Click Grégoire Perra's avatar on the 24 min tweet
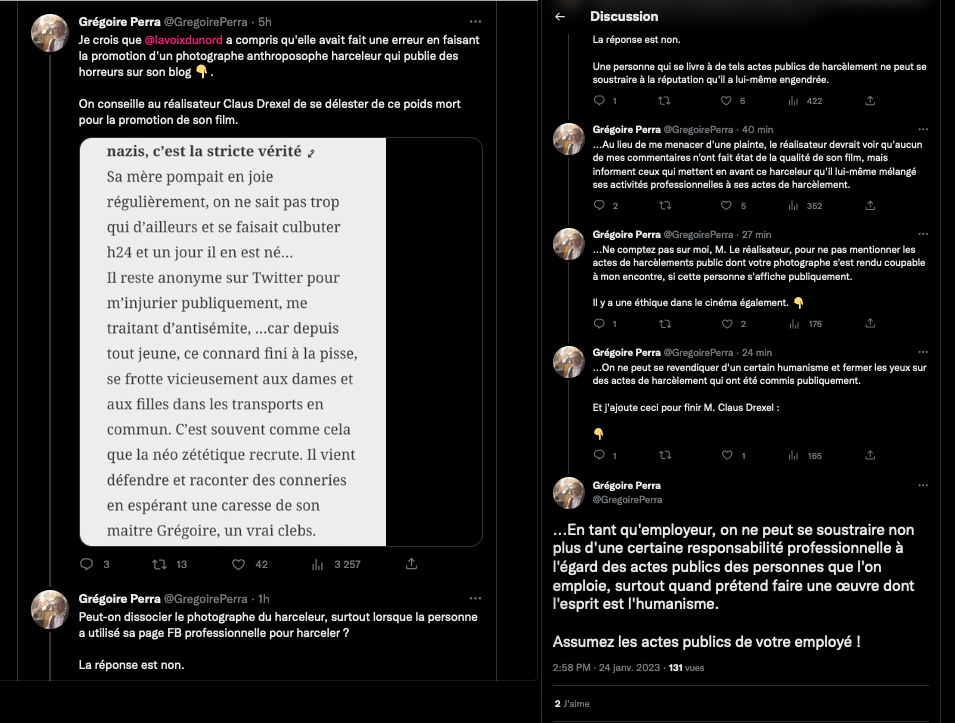The width and height of the screenshot is (955, 723). click(569, 362)
